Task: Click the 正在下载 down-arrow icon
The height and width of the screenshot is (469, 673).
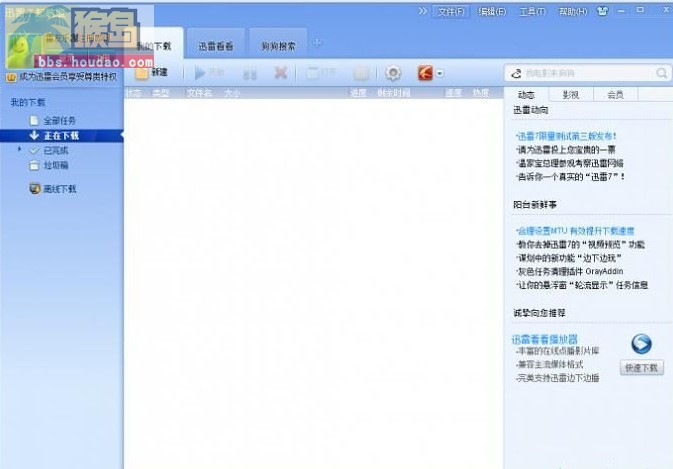Action: point(34,135)
